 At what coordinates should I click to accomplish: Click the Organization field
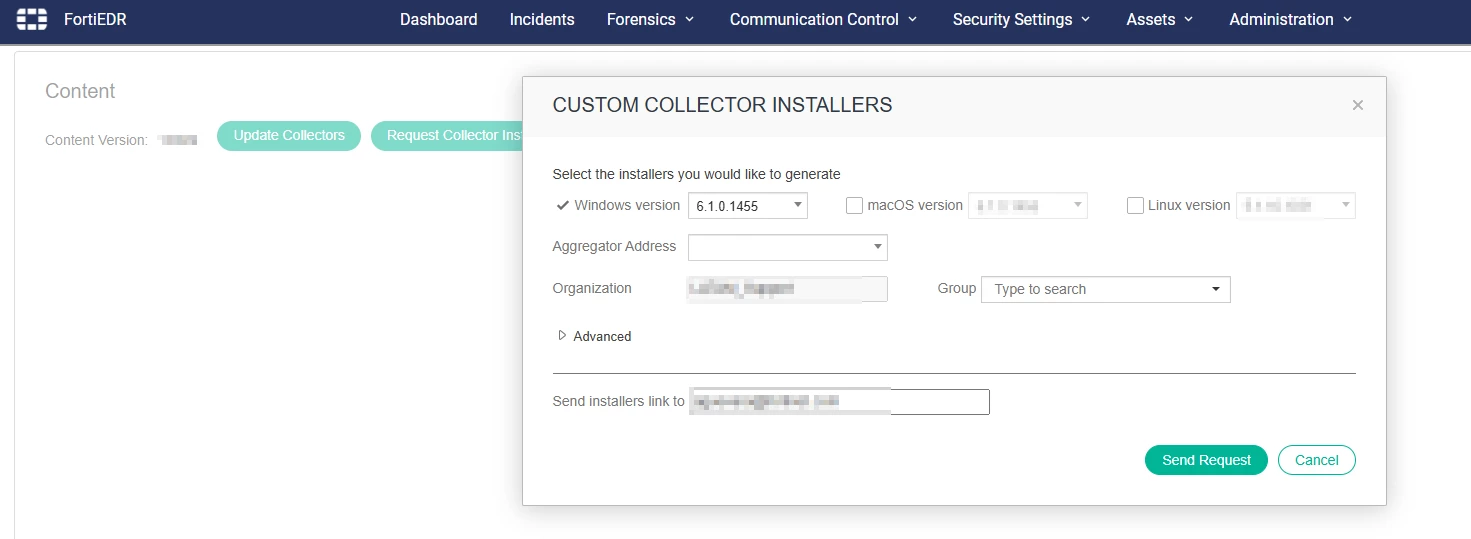coord(787,289)
